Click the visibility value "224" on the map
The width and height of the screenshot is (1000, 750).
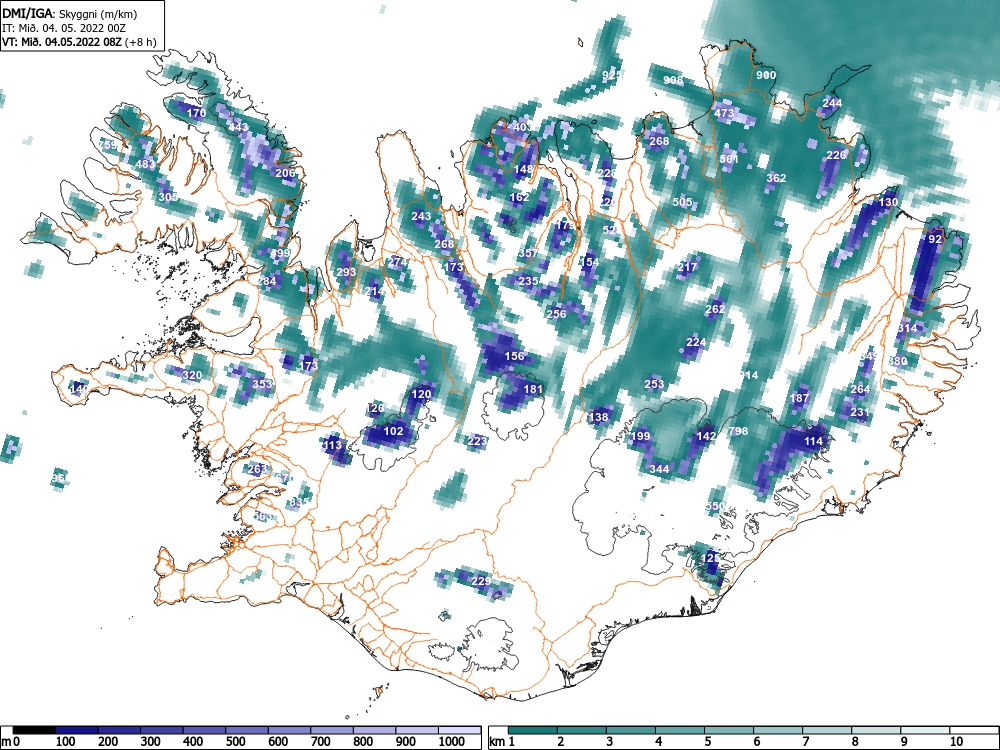click(696, 342)
